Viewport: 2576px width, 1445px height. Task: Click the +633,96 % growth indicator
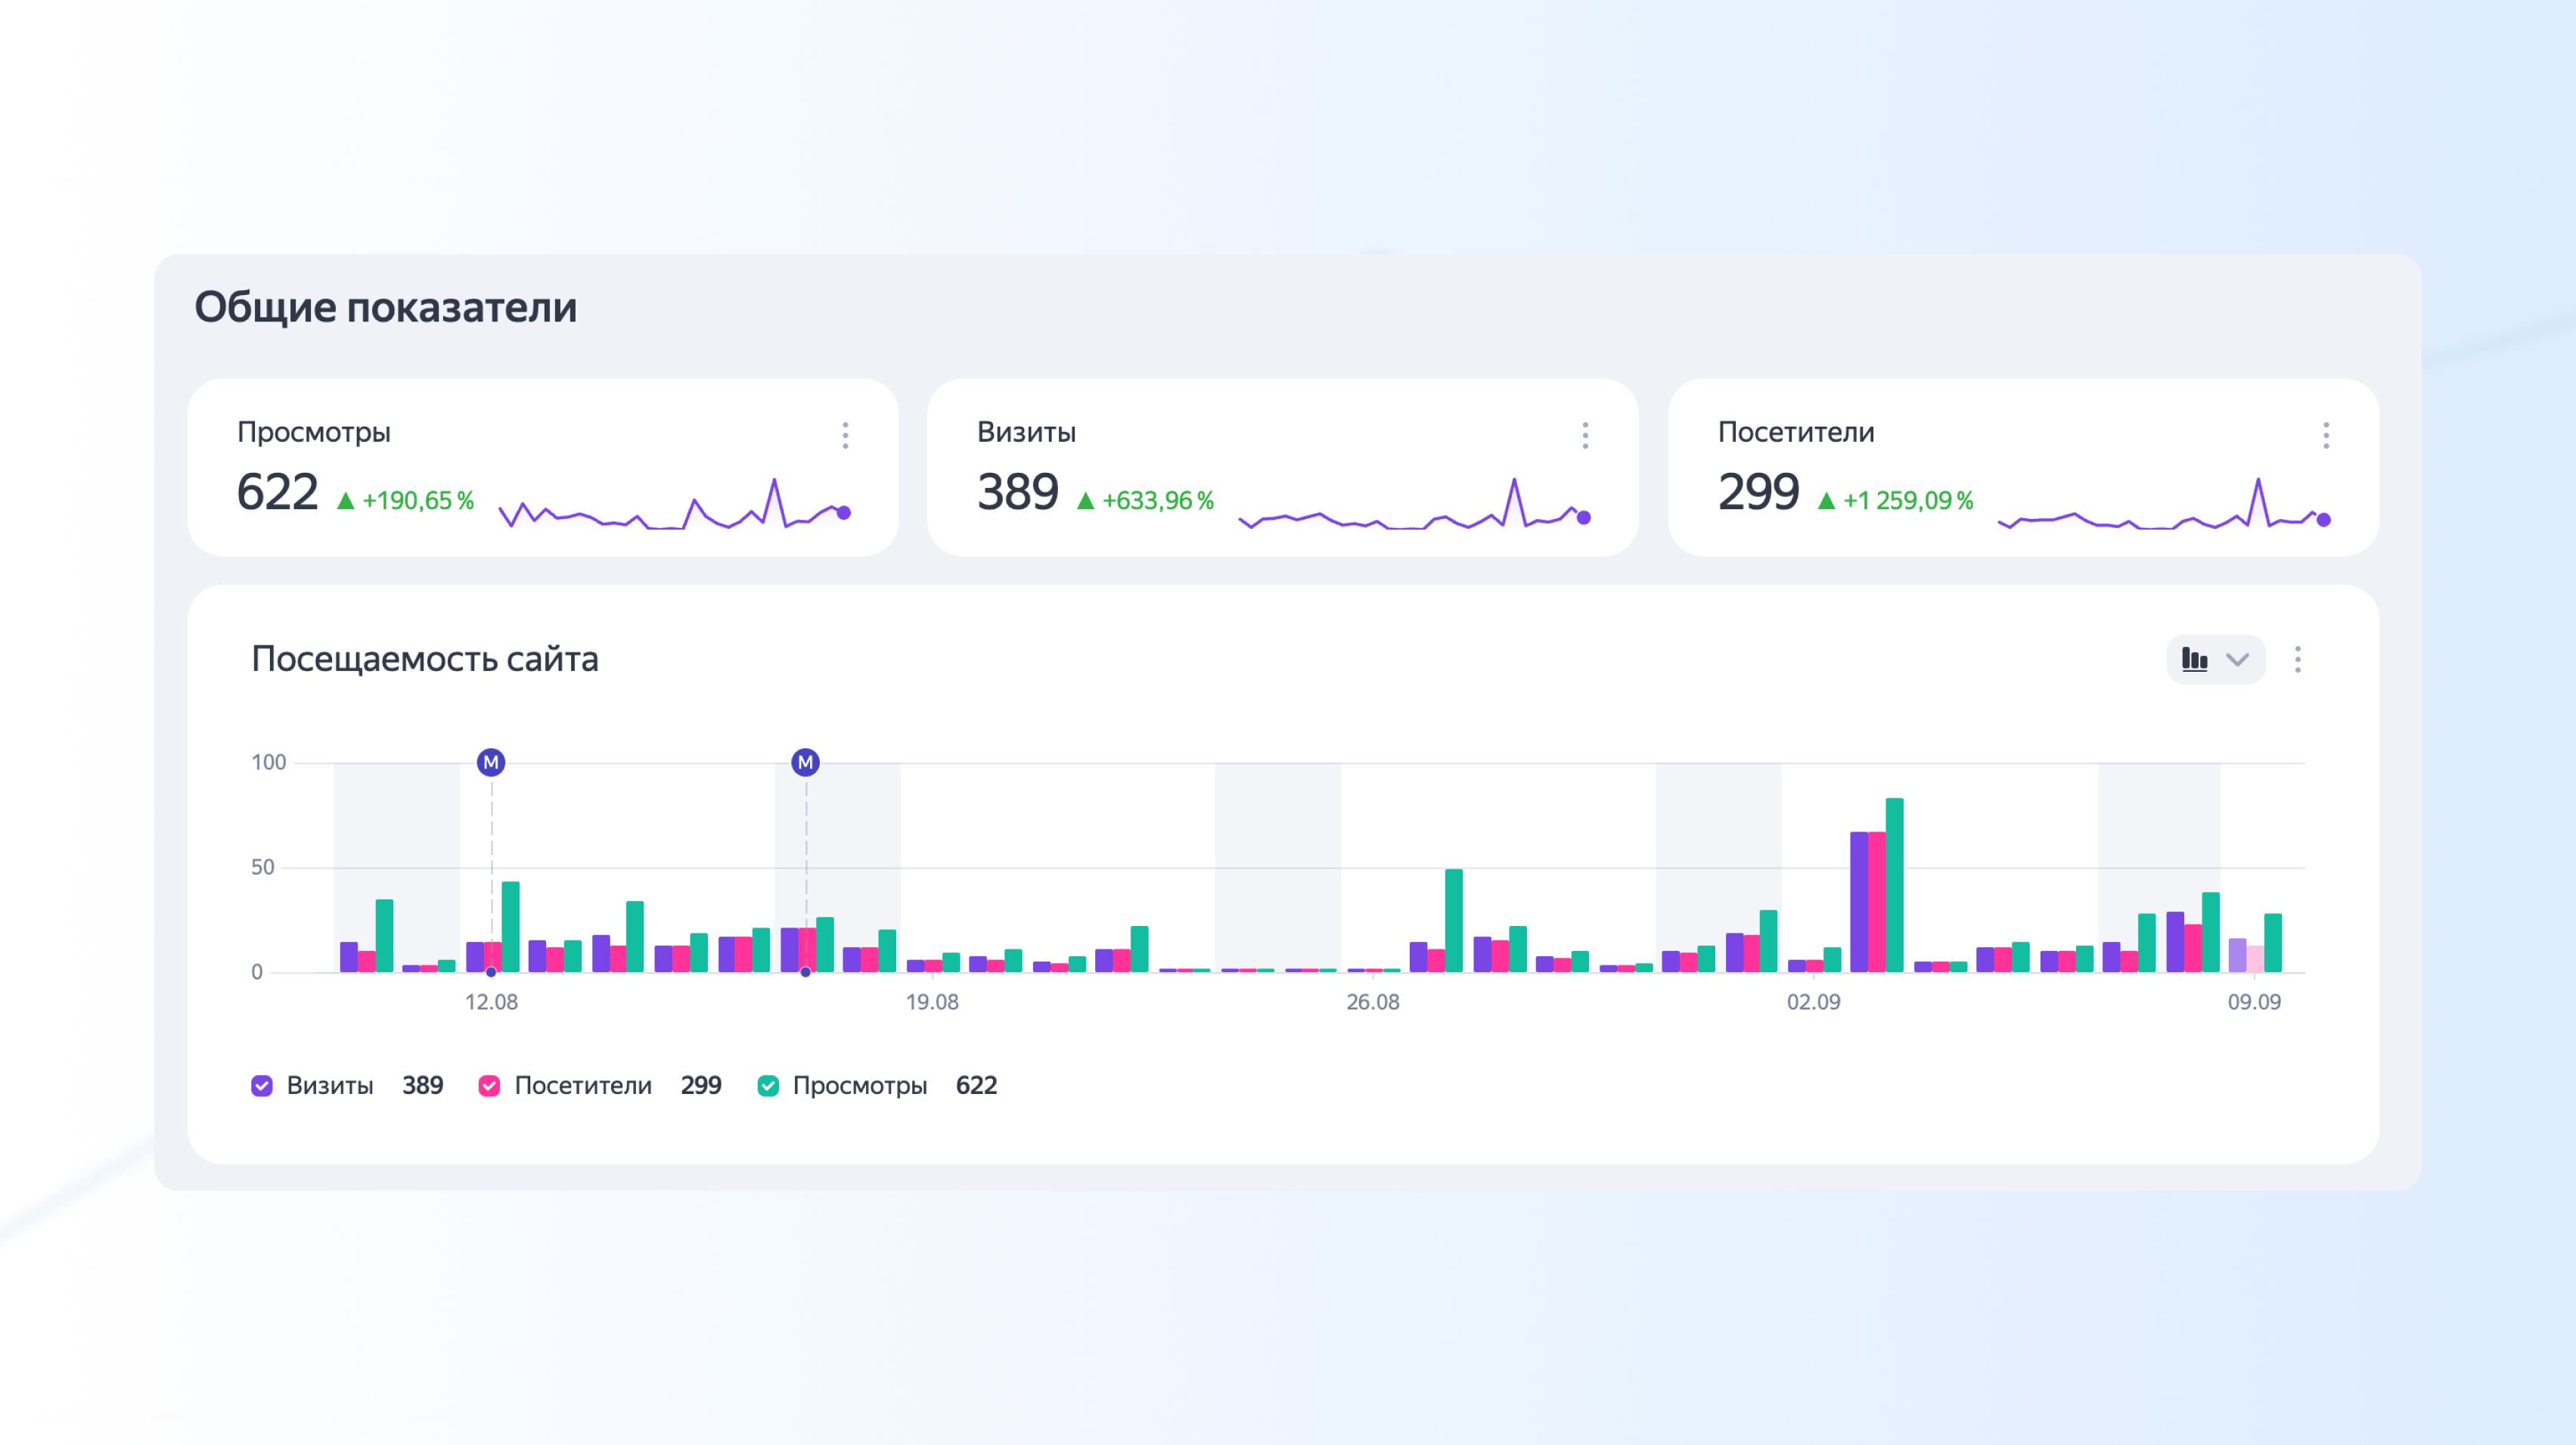(x=1145, y=500)
